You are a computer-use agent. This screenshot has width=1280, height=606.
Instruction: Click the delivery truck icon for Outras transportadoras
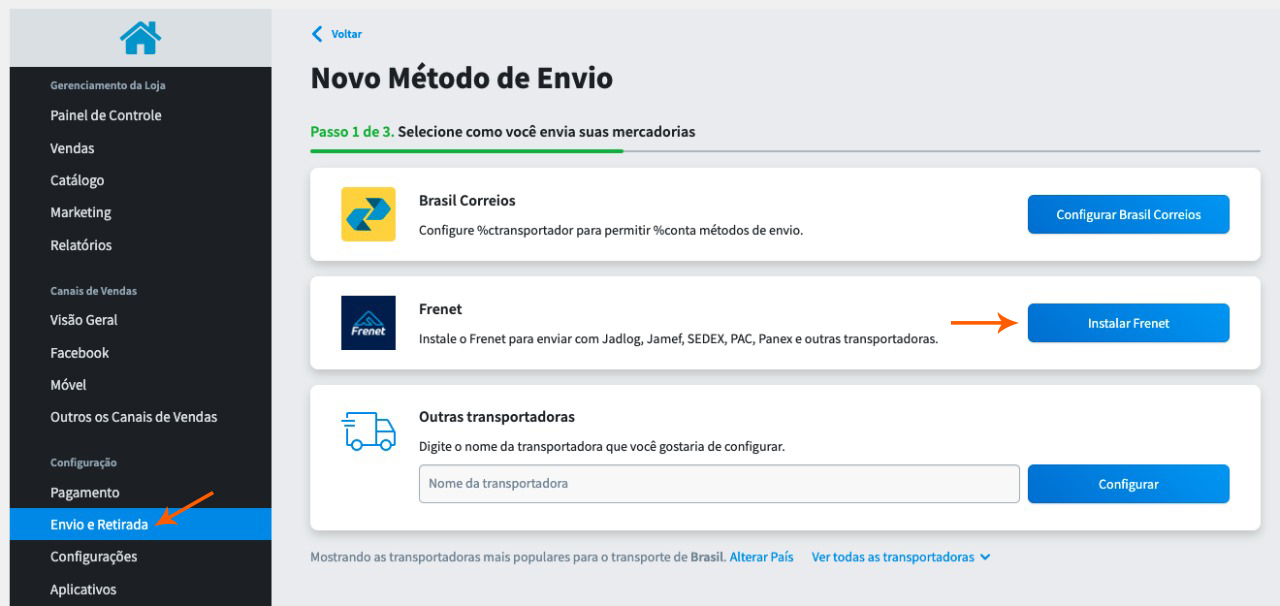pyautogui.click(x=369, y=430)
